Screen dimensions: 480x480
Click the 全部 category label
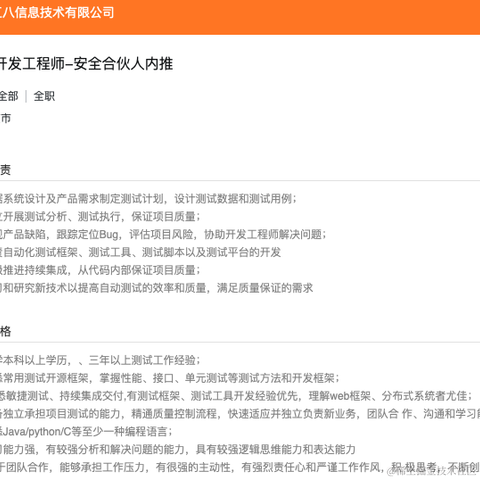pyautogui.click(x=9, y=96)
